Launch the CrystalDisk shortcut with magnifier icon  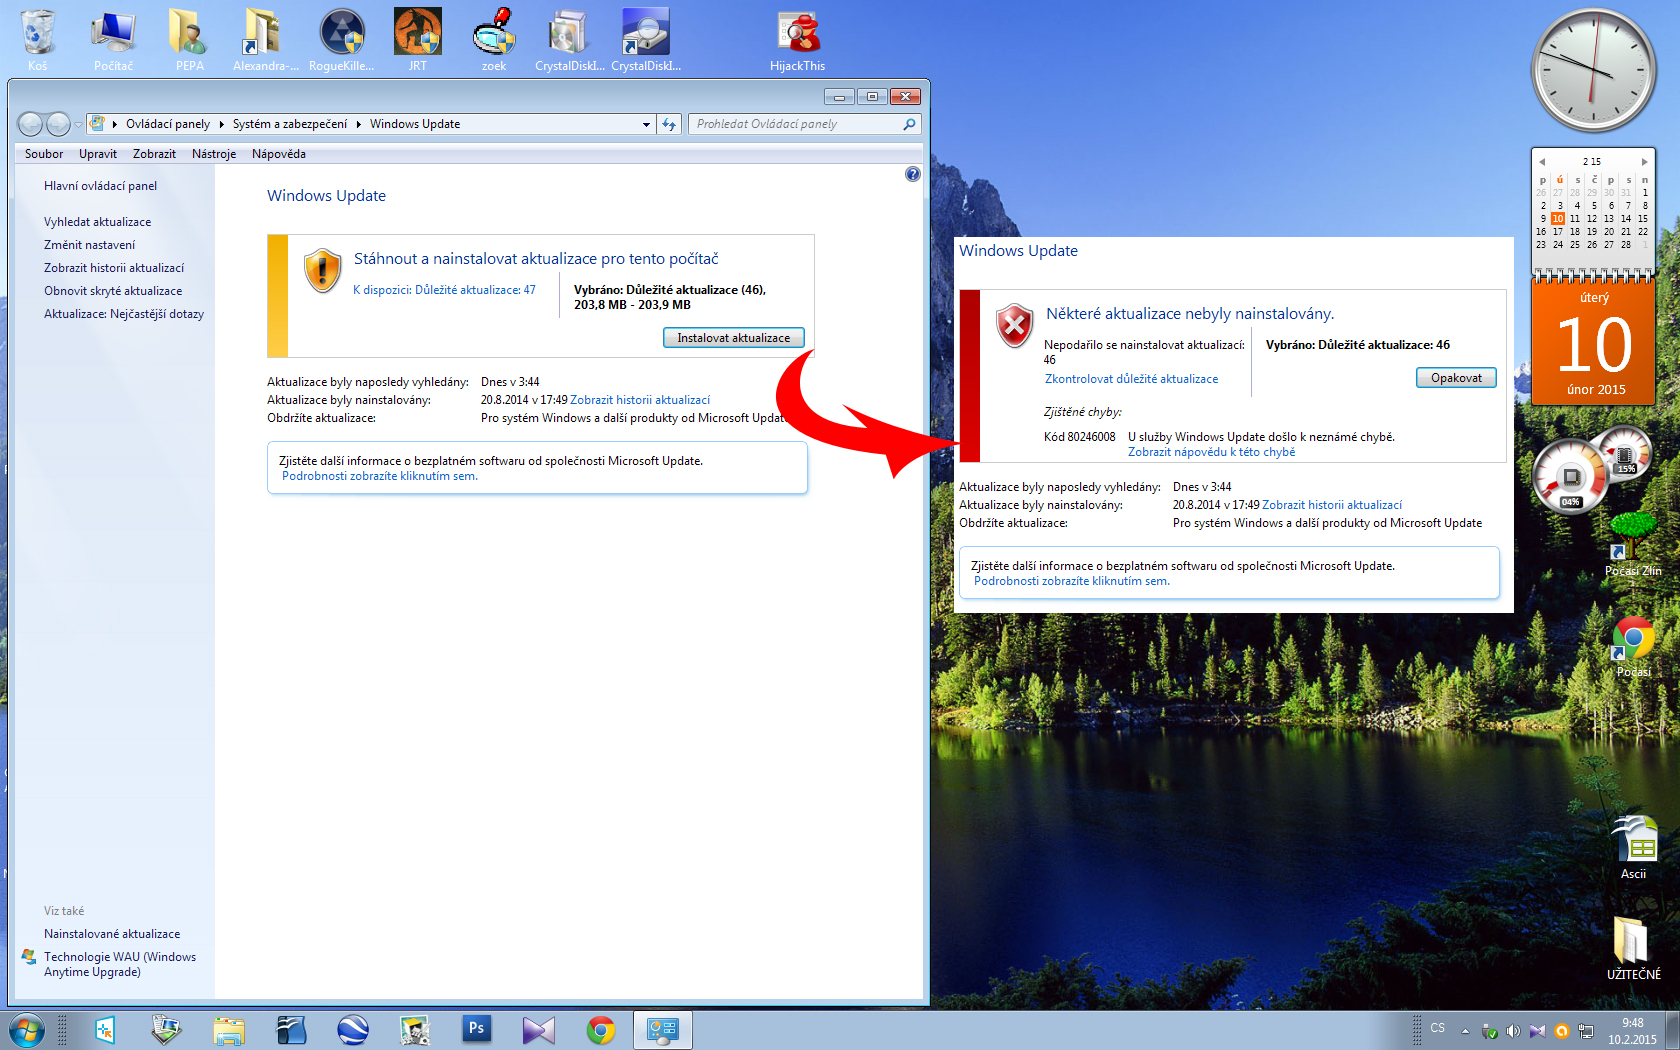click(x=645, y=40)
